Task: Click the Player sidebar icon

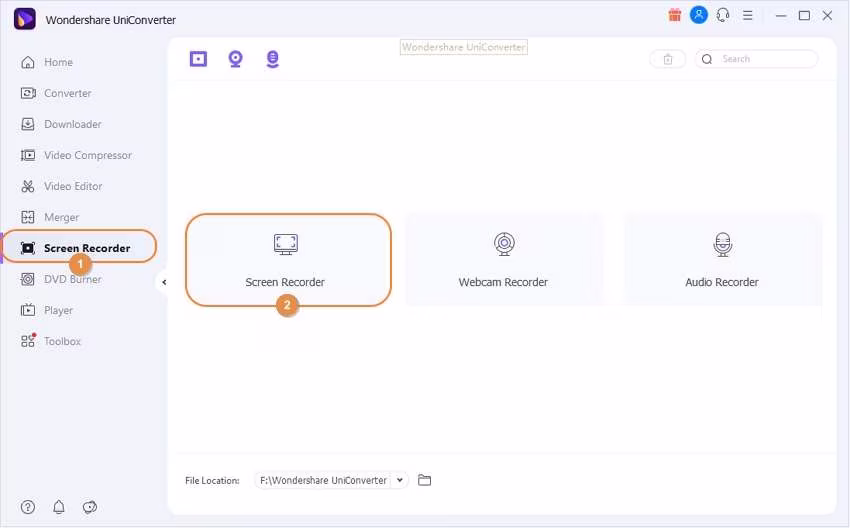Action: [x=28, y=310]
